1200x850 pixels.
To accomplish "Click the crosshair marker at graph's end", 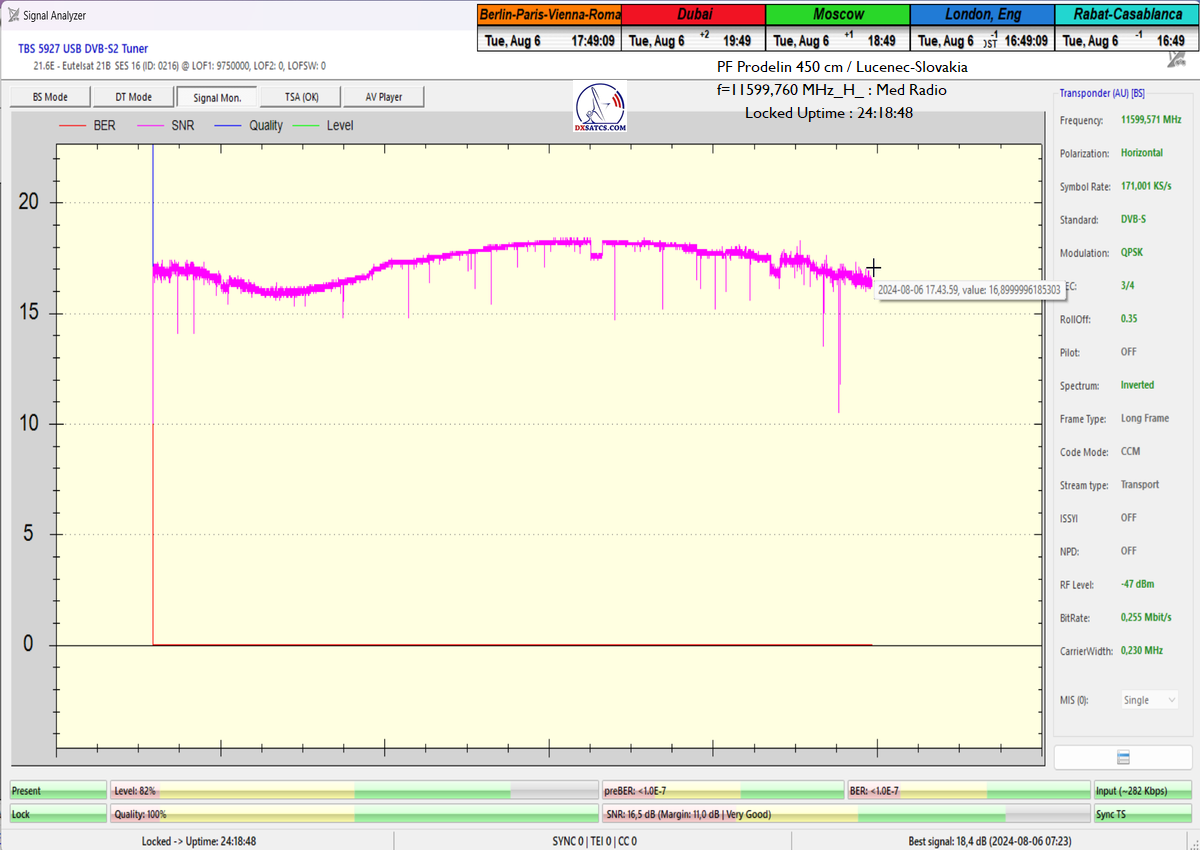I will tap(873, 268).
